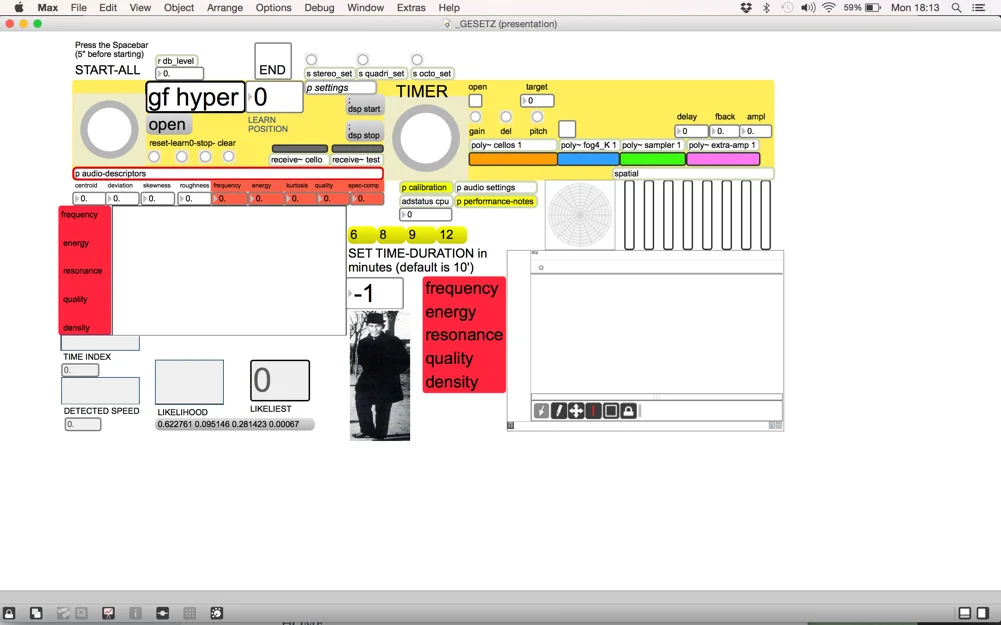Click the square select tool in editor
1001x625 pixels.
point(611,411)
